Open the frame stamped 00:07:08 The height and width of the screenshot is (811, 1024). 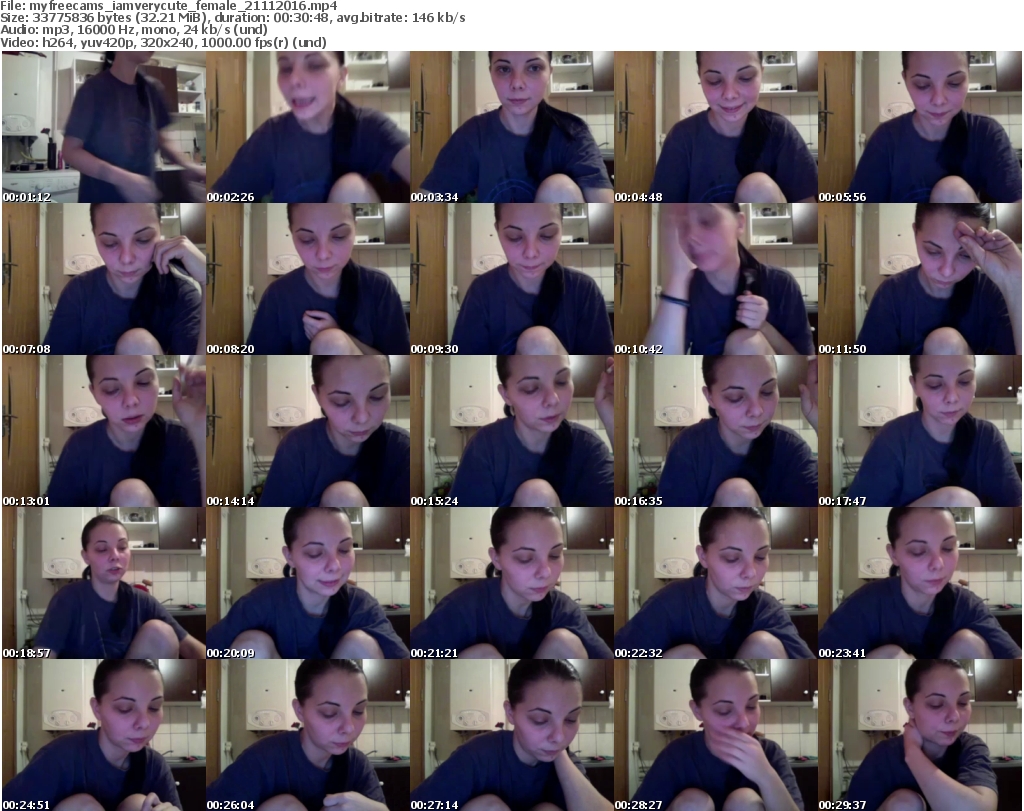[x=104, y=279]
